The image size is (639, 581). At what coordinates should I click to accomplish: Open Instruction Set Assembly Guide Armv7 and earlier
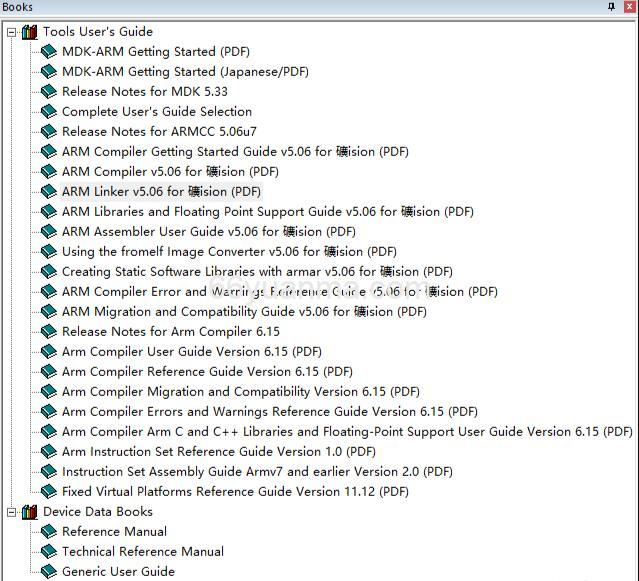pos(257,471)
